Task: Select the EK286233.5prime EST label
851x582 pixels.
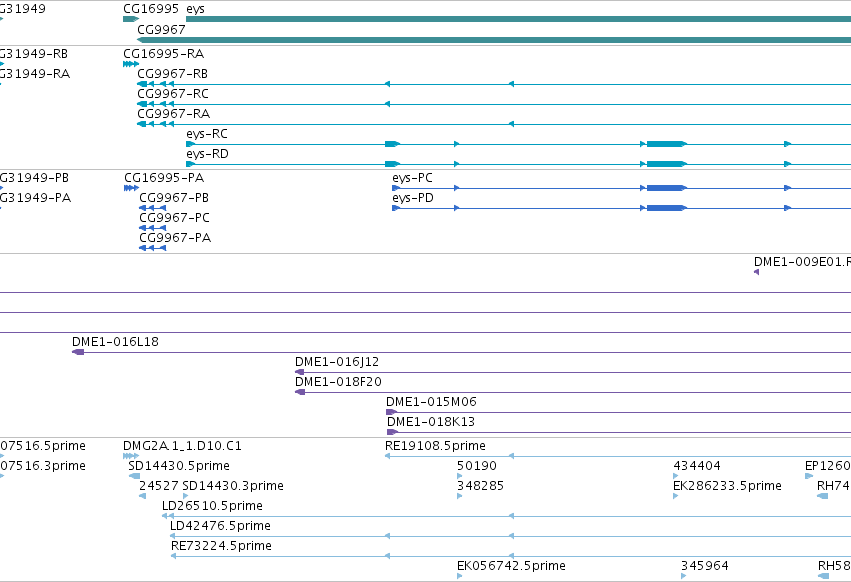Action: click(727, 486)
